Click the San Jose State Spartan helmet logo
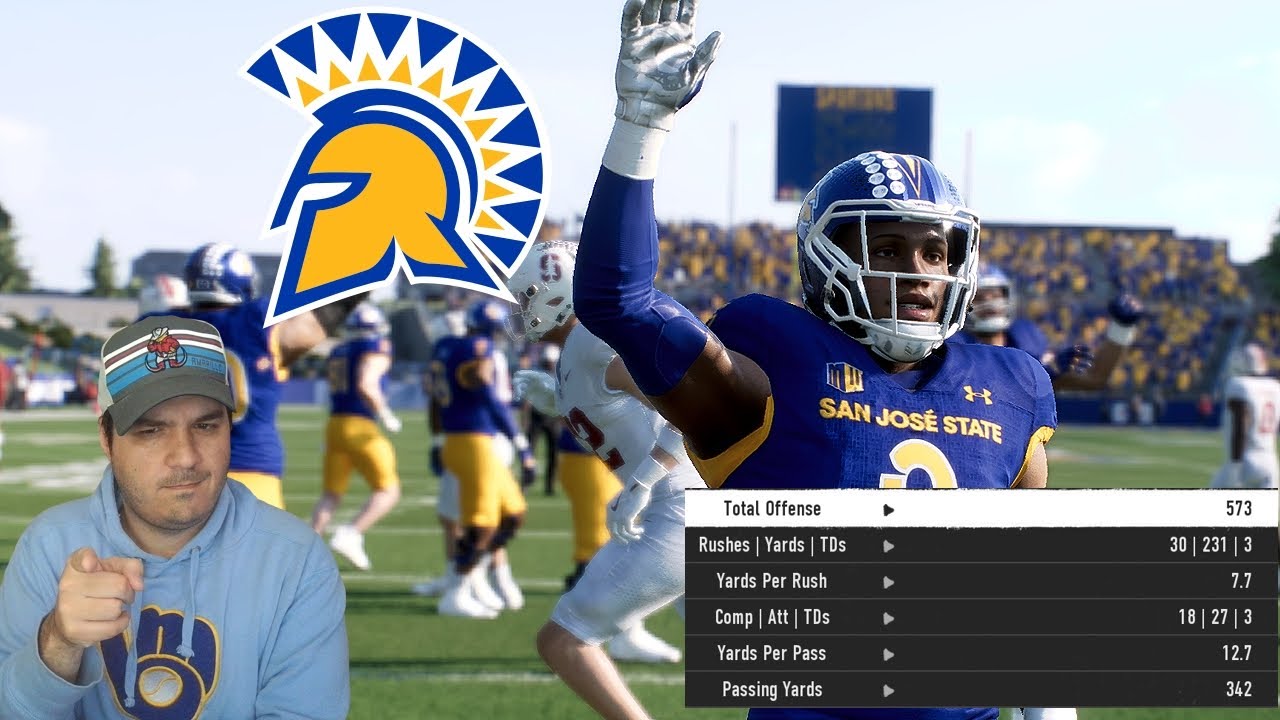 click(x=398, y=166)
